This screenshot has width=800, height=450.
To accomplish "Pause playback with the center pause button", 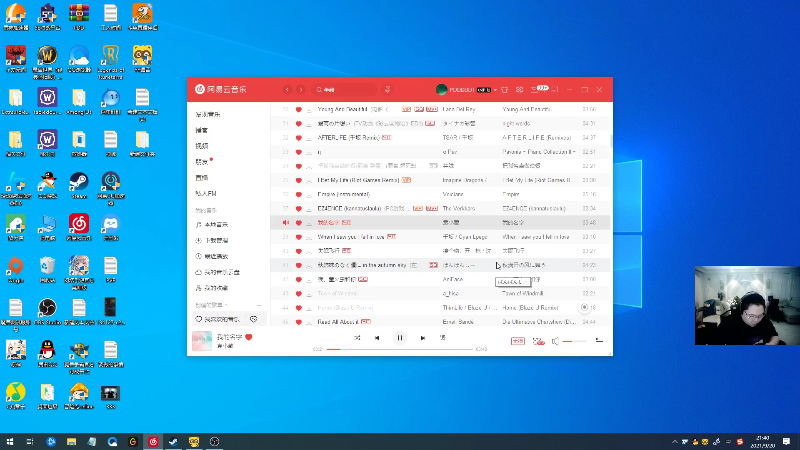I will (x=400, y=338).
